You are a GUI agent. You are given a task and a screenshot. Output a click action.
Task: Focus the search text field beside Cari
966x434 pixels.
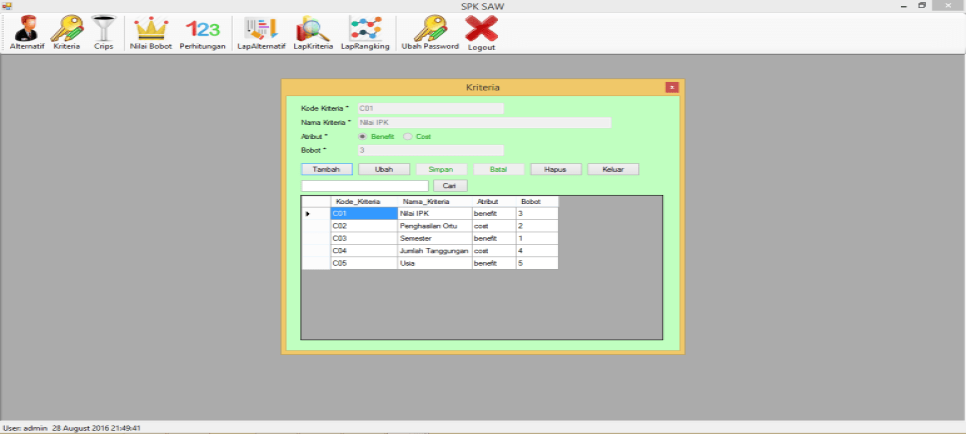(x=364, y=186)
